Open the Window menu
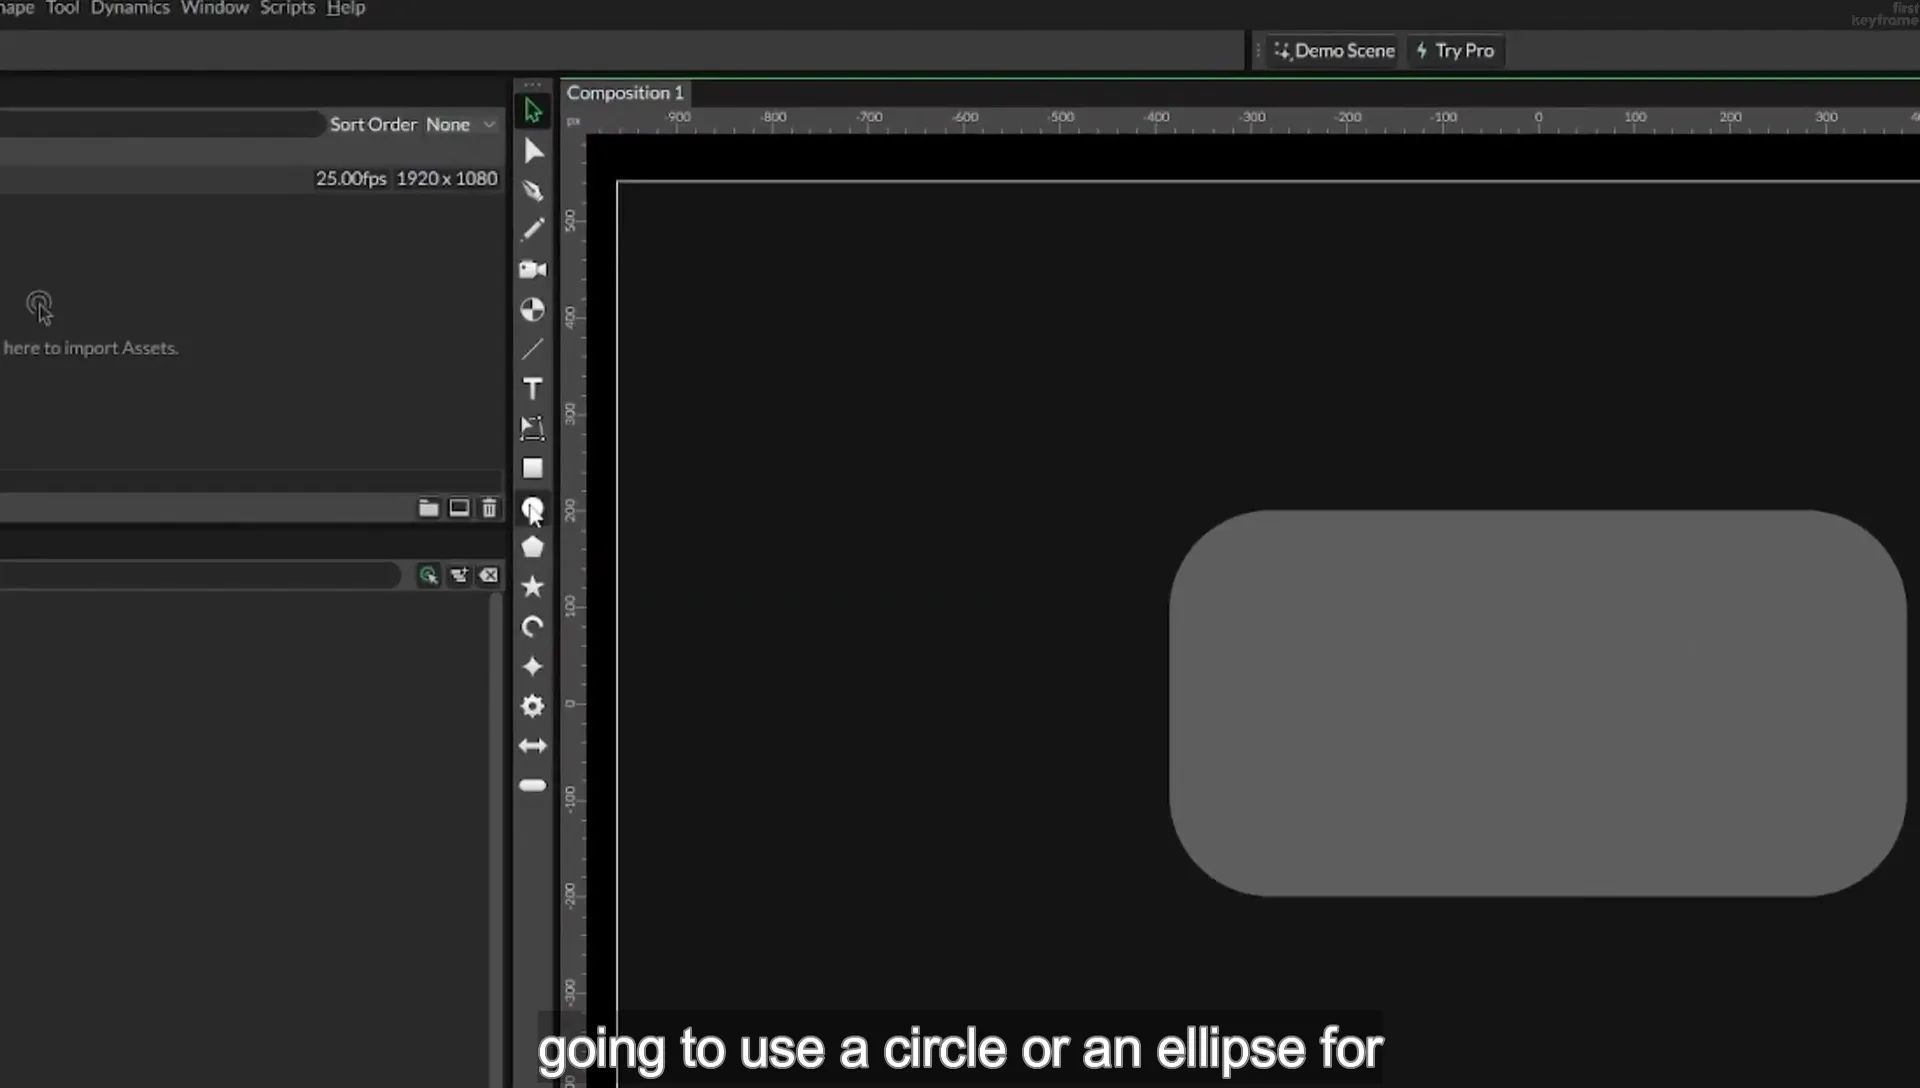 coord(214,8)
